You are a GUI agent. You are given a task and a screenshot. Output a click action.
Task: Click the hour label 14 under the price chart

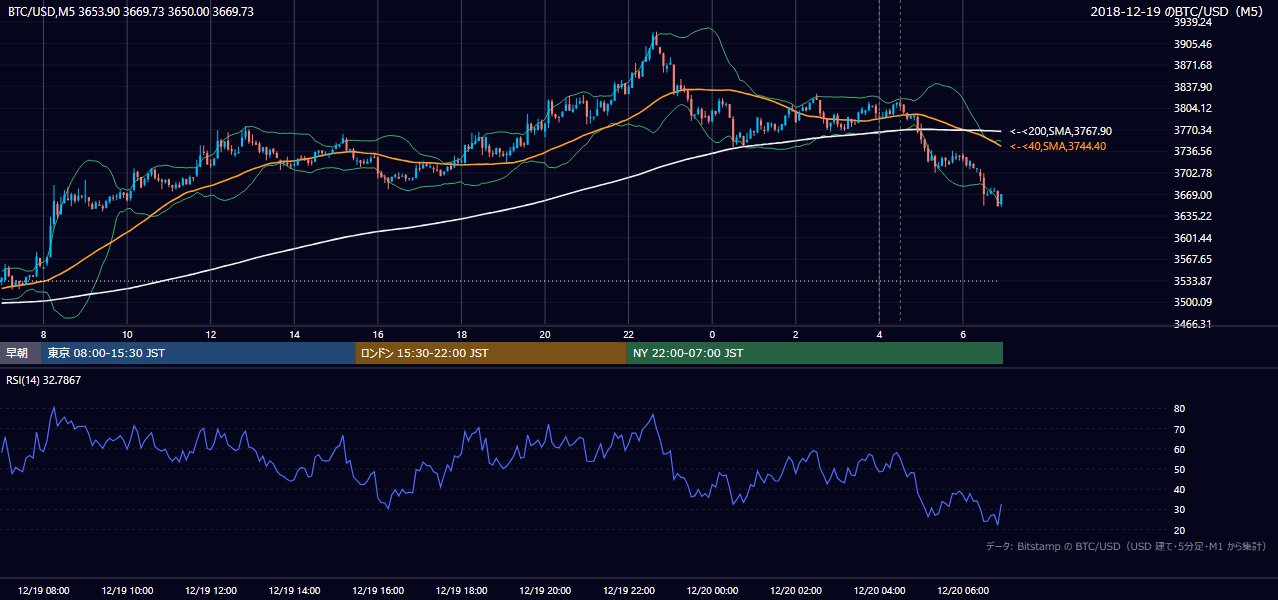point(294,334)
